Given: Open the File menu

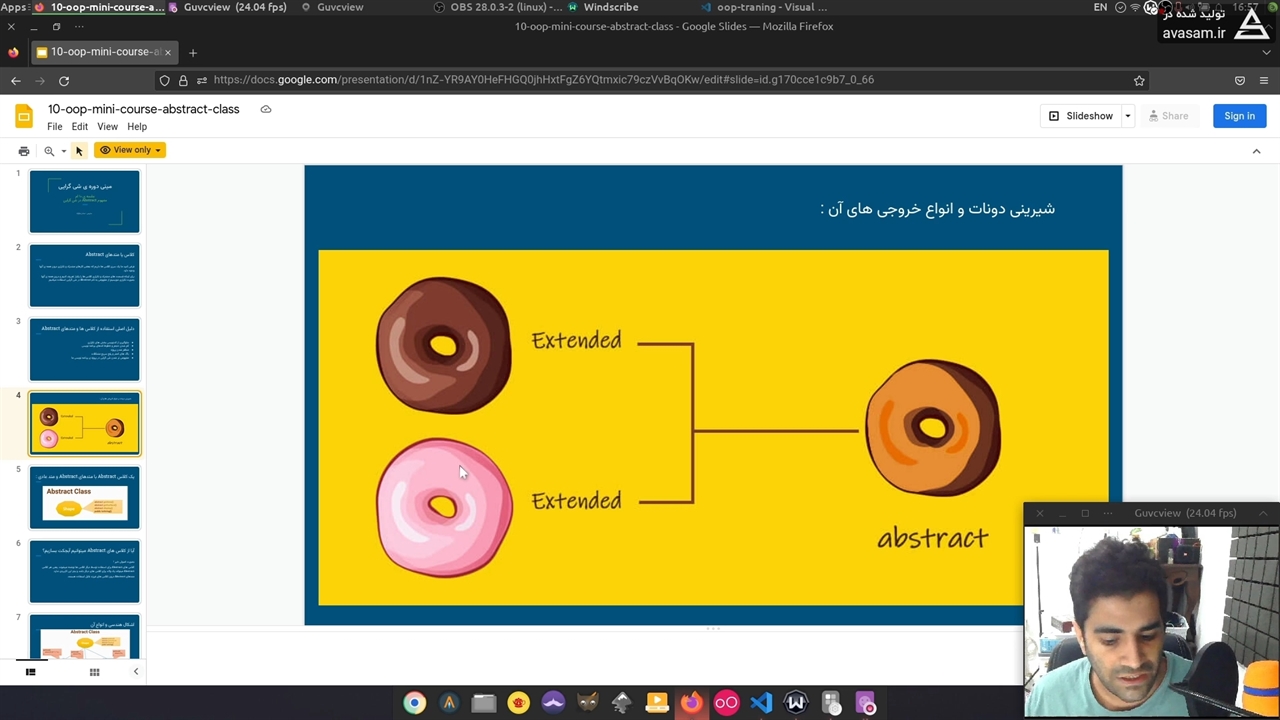Looking at the screenshot, I should (x=55, y=127).
